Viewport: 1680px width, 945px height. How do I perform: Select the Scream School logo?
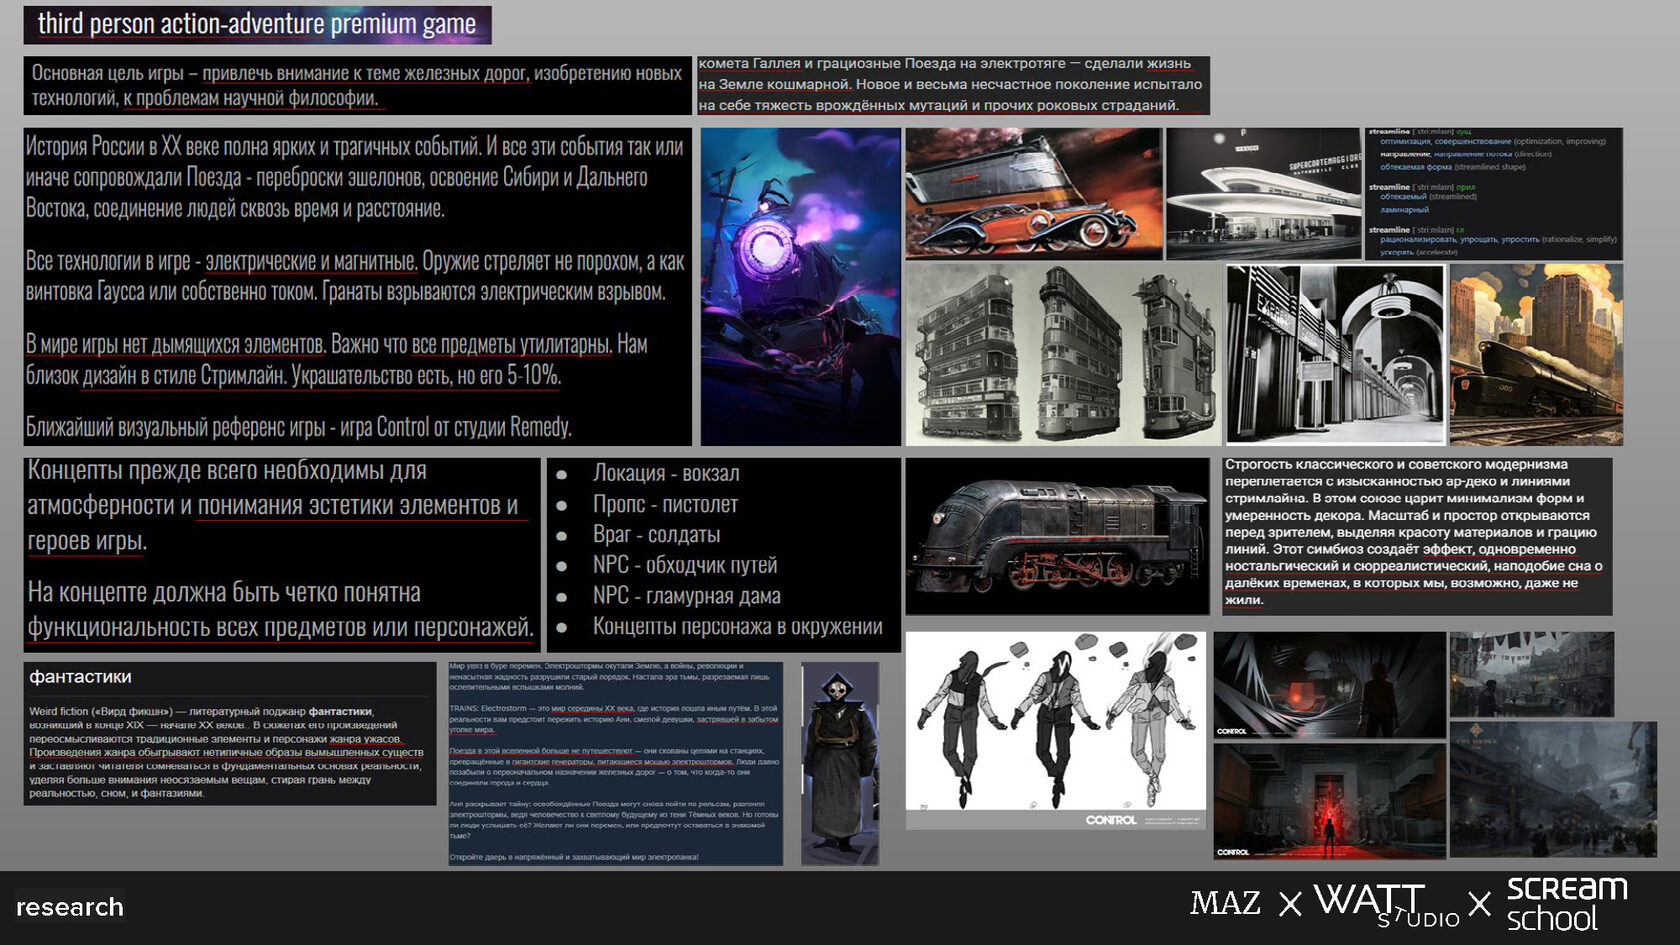pyautogui.click(x=1567, y=904)
